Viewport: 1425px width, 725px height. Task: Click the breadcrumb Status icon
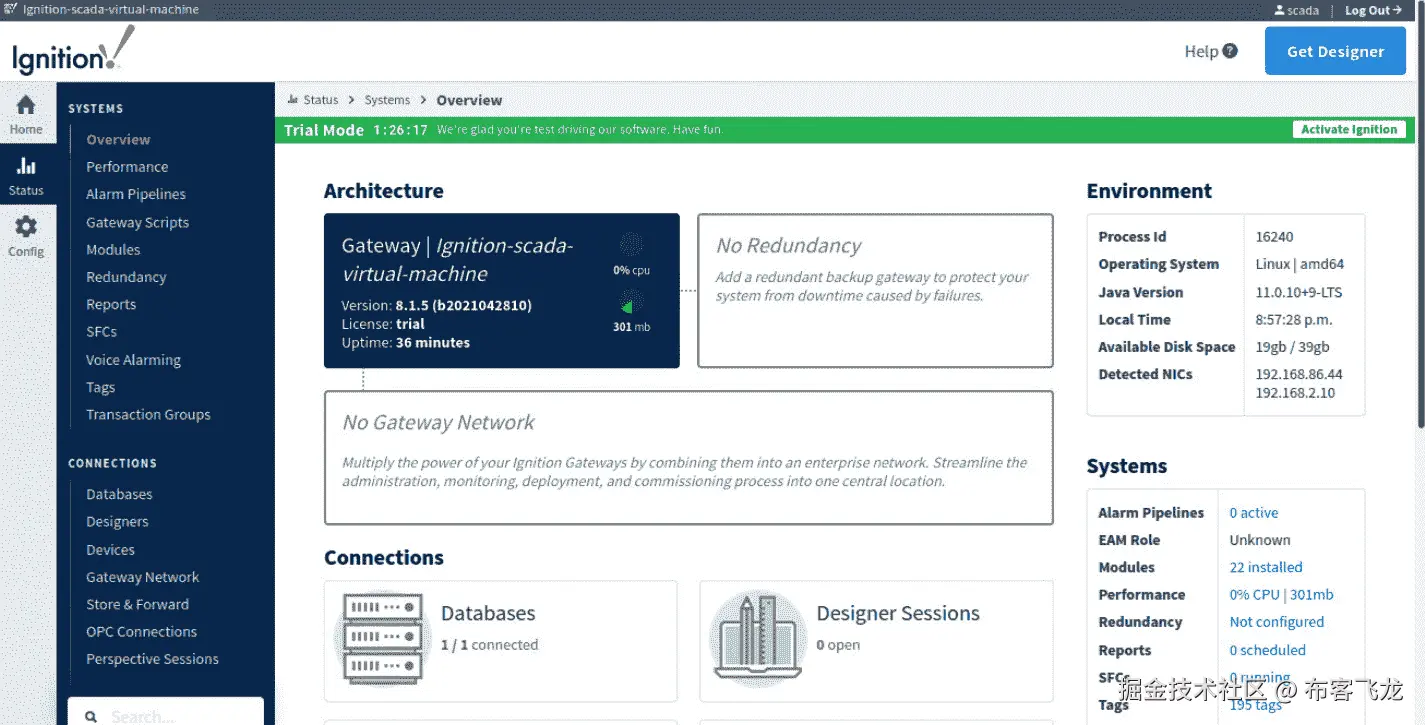coord(293,99)
